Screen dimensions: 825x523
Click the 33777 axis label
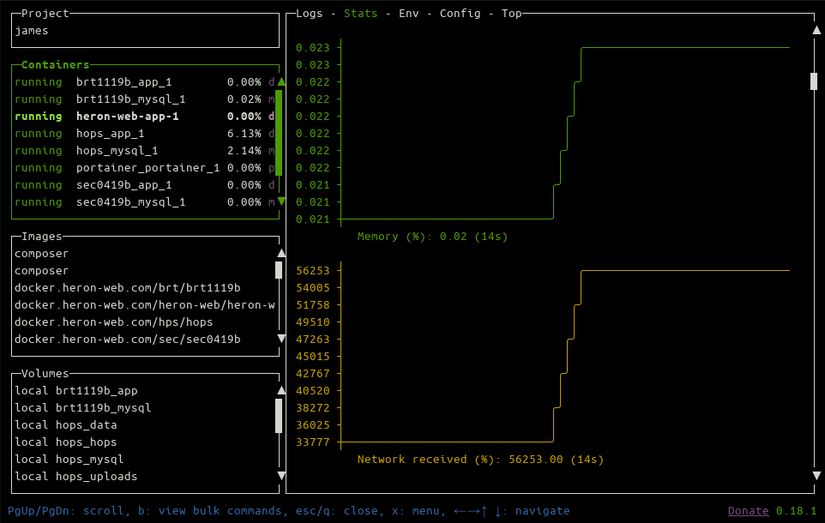(x=313, y=442)
